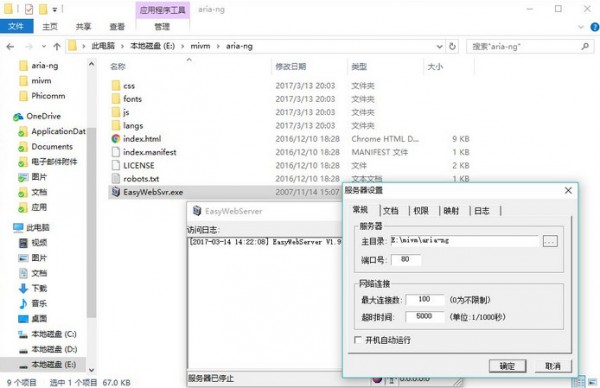The image size is (600, 388).
Task: Select the langs folder icon
Action: tap(116, 126)
